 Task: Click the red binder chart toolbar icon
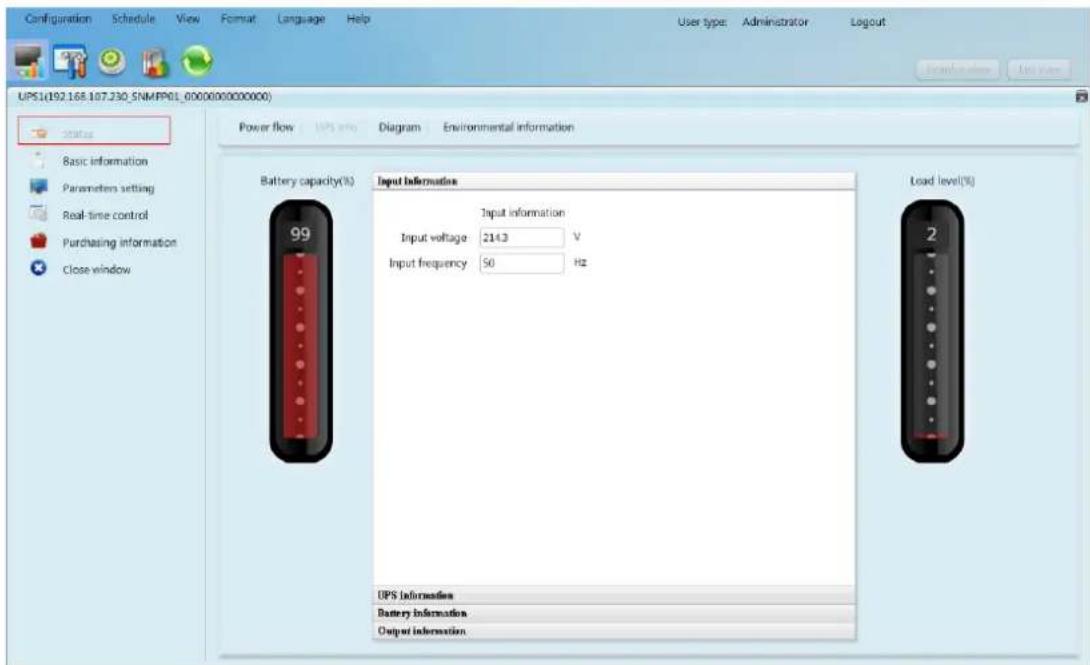[156, 63]
